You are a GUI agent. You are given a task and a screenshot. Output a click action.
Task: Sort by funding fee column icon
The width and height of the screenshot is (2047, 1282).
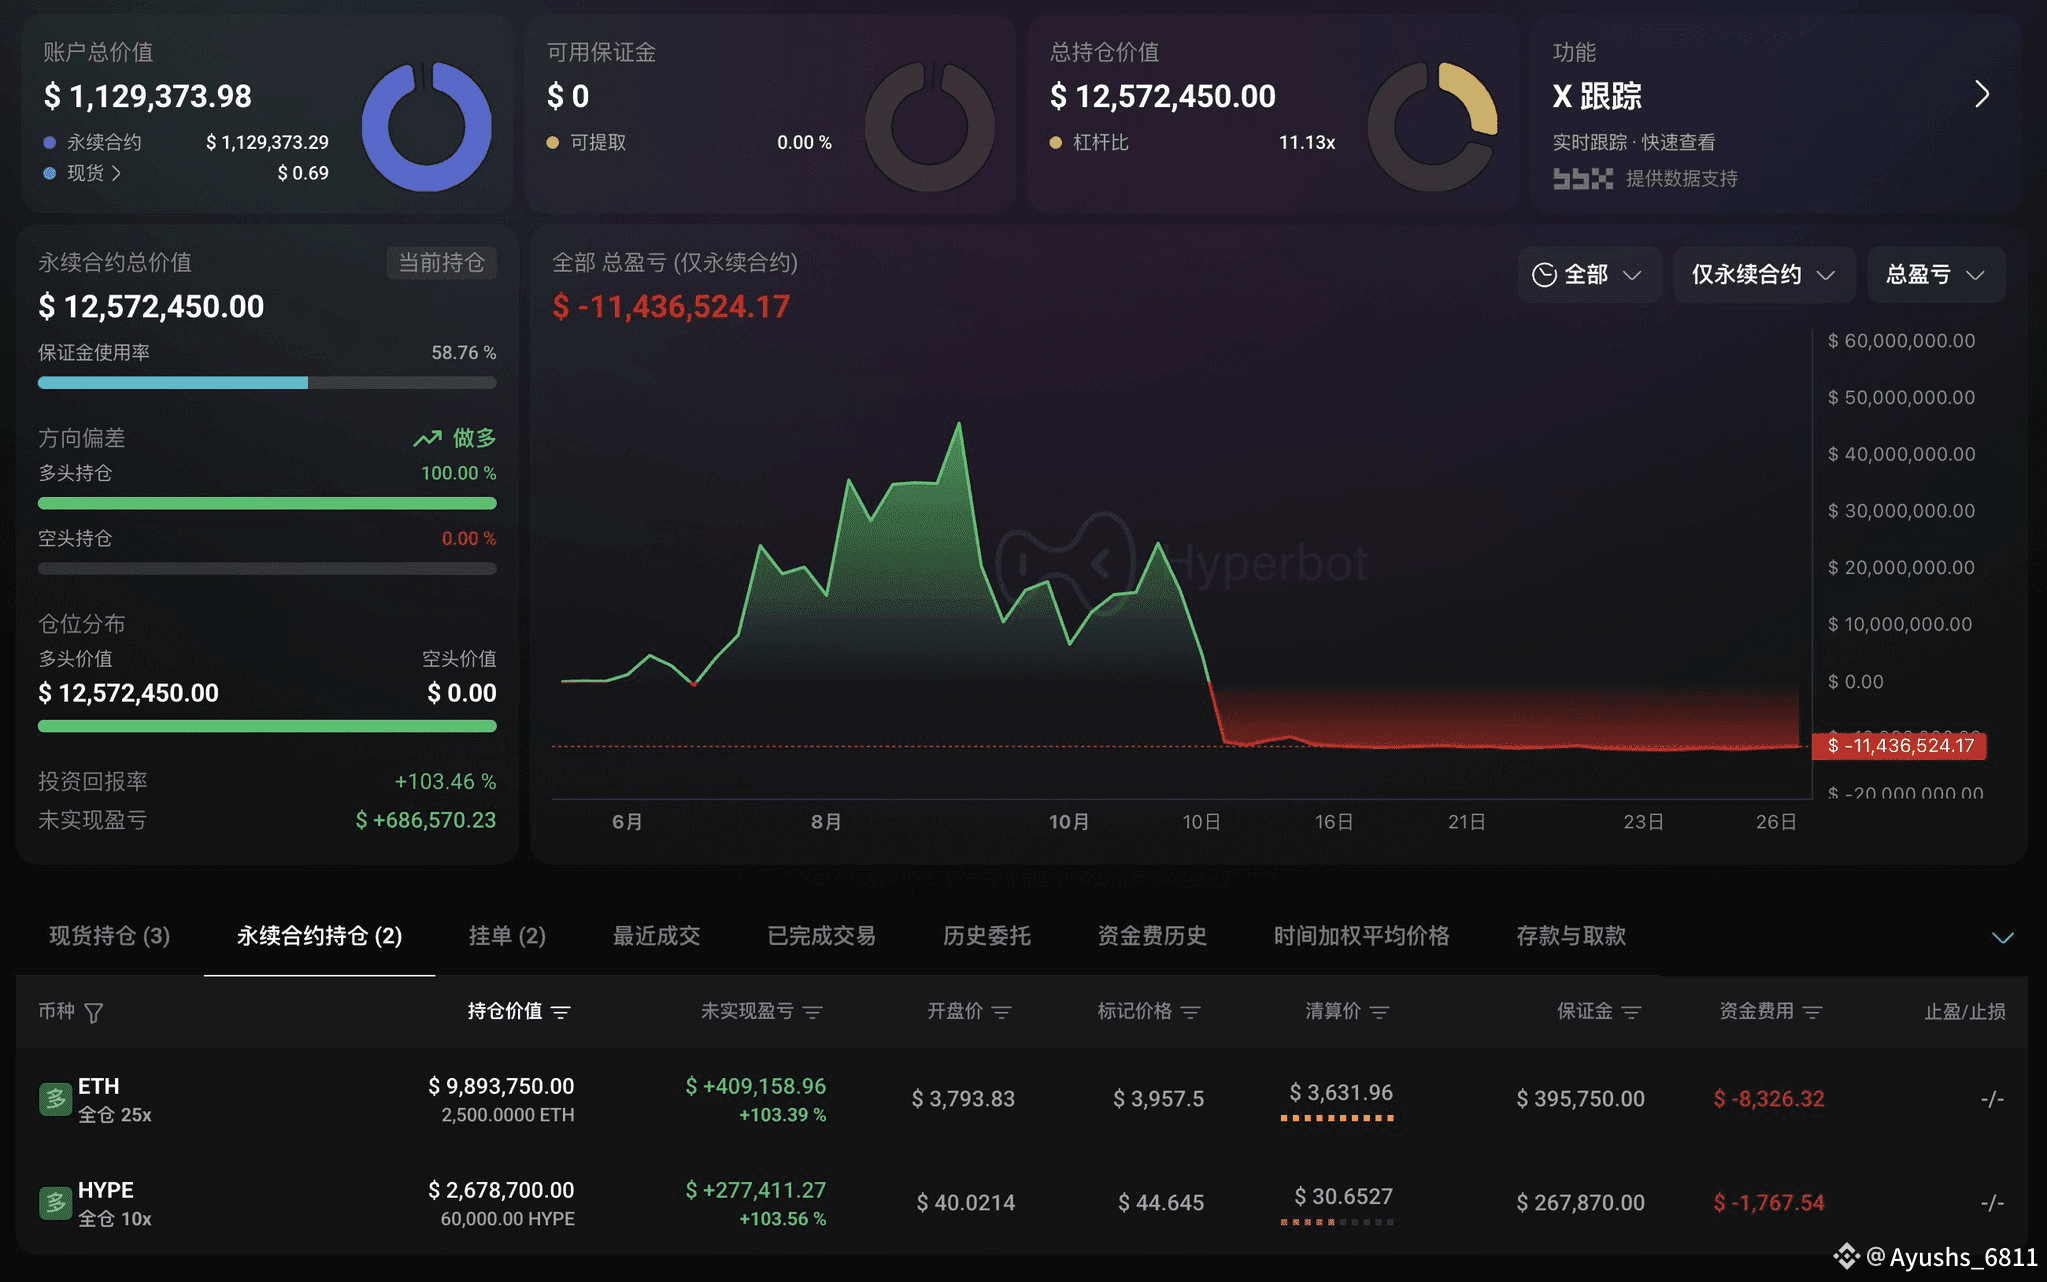click(1812, 1012)
